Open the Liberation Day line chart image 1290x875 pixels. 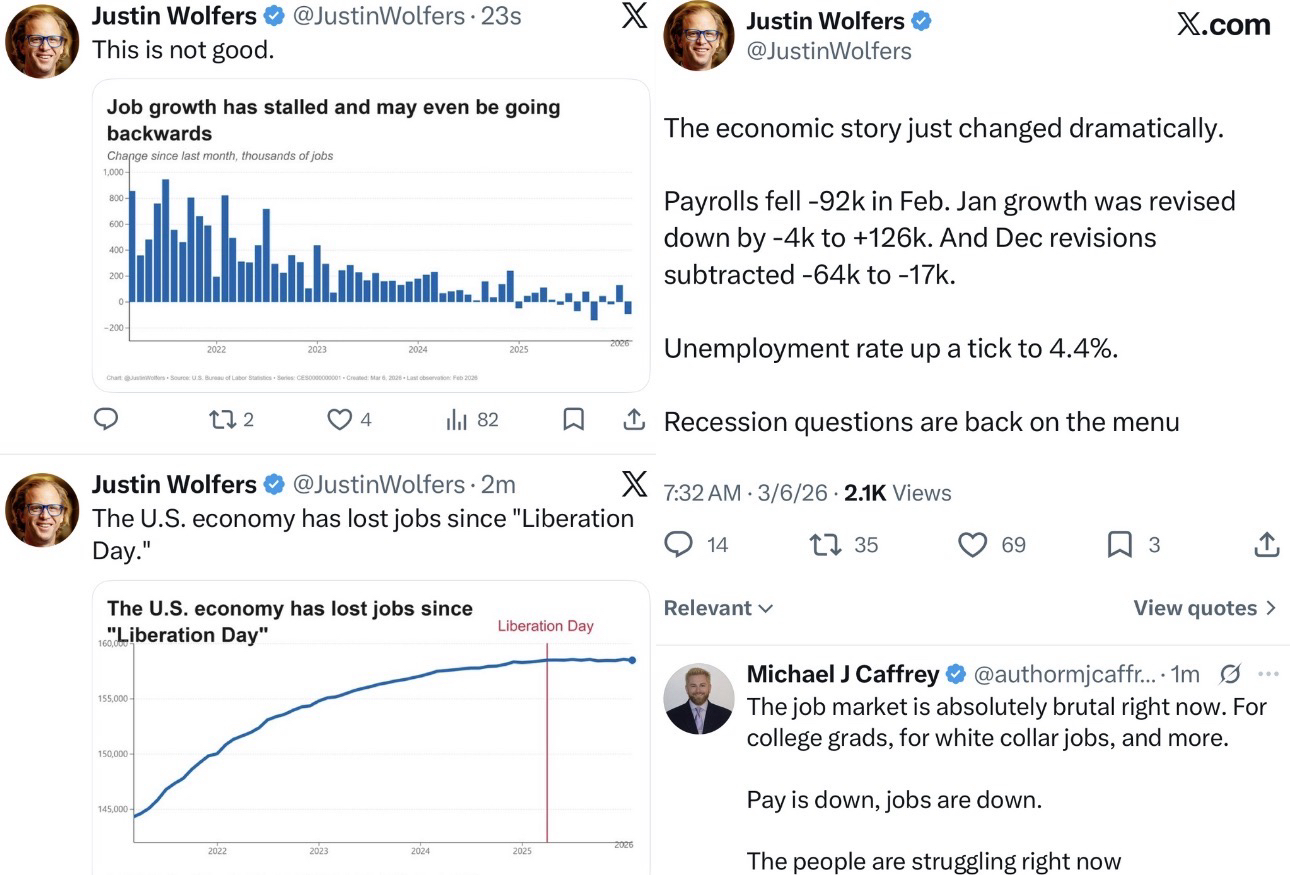(371, 730)
